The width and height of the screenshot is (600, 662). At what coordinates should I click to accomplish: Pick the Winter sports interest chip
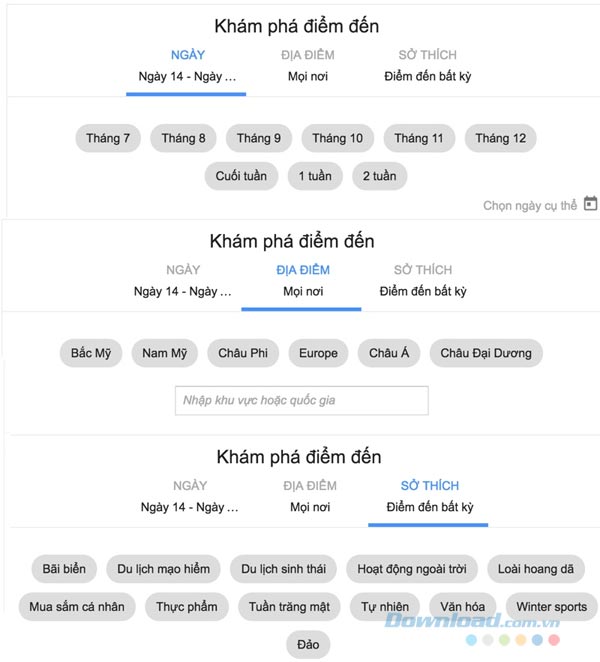tap(551, 607)
